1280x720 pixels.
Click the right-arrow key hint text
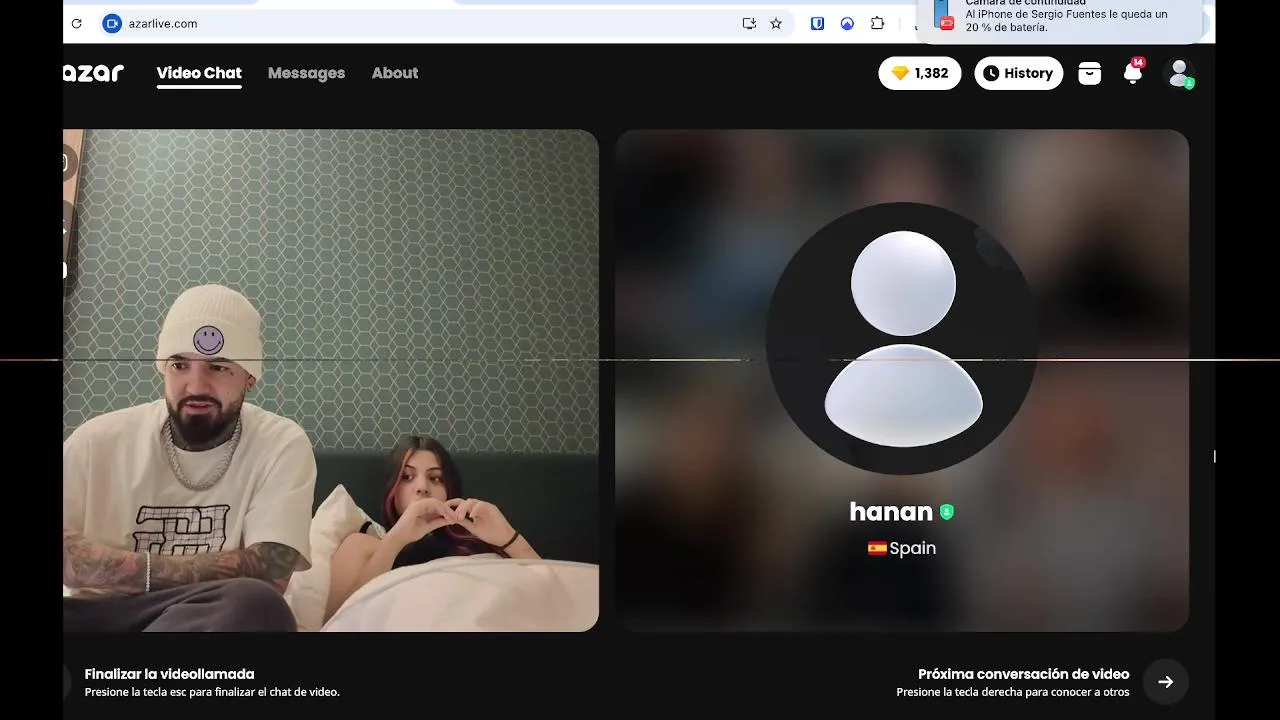coord(1013,692)
